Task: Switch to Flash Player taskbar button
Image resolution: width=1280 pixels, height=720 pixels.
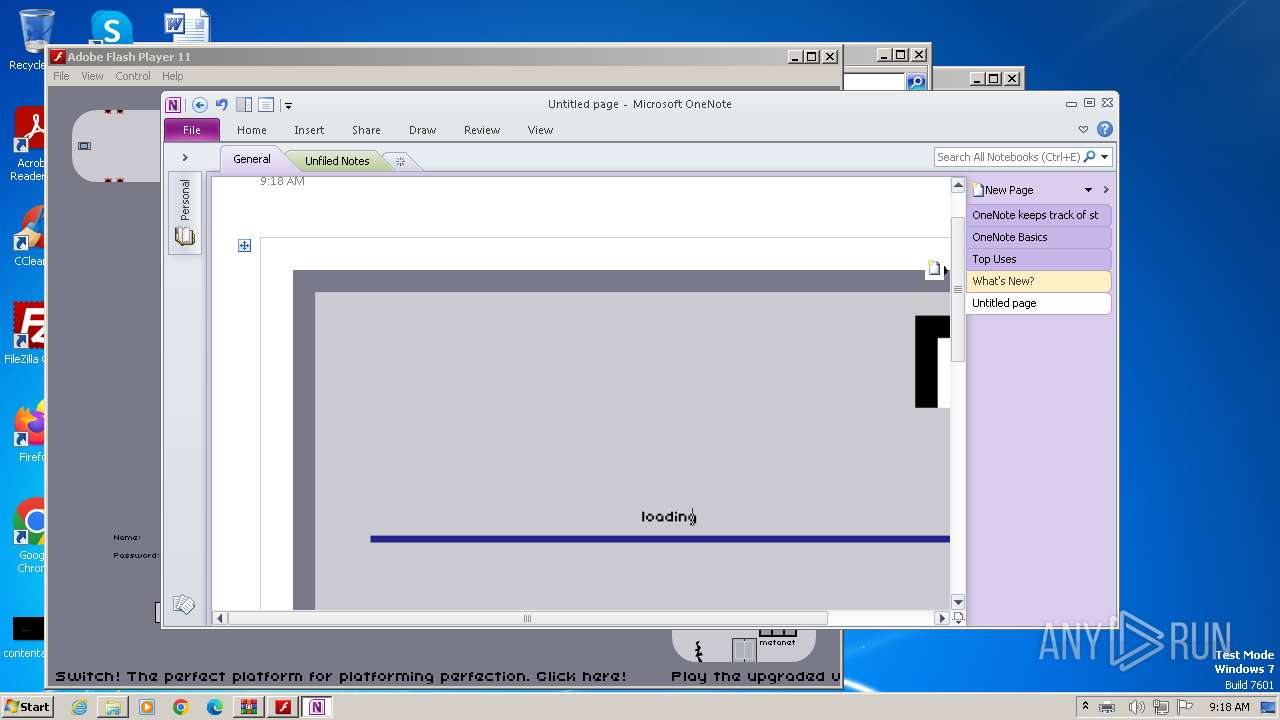Action: tap(283, 707)
